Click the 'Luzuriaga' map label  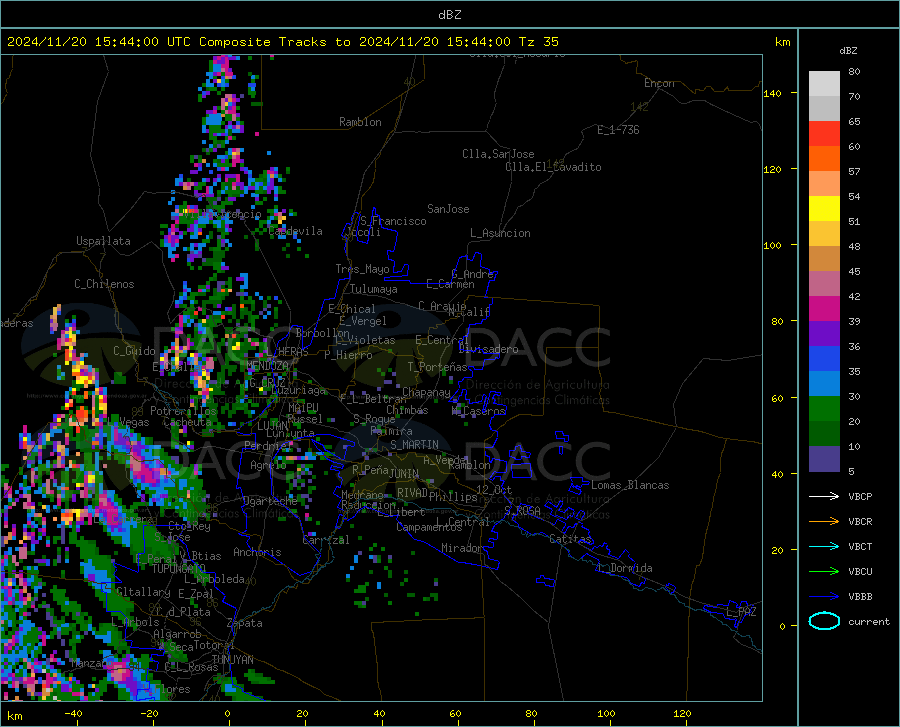[298, 390]
